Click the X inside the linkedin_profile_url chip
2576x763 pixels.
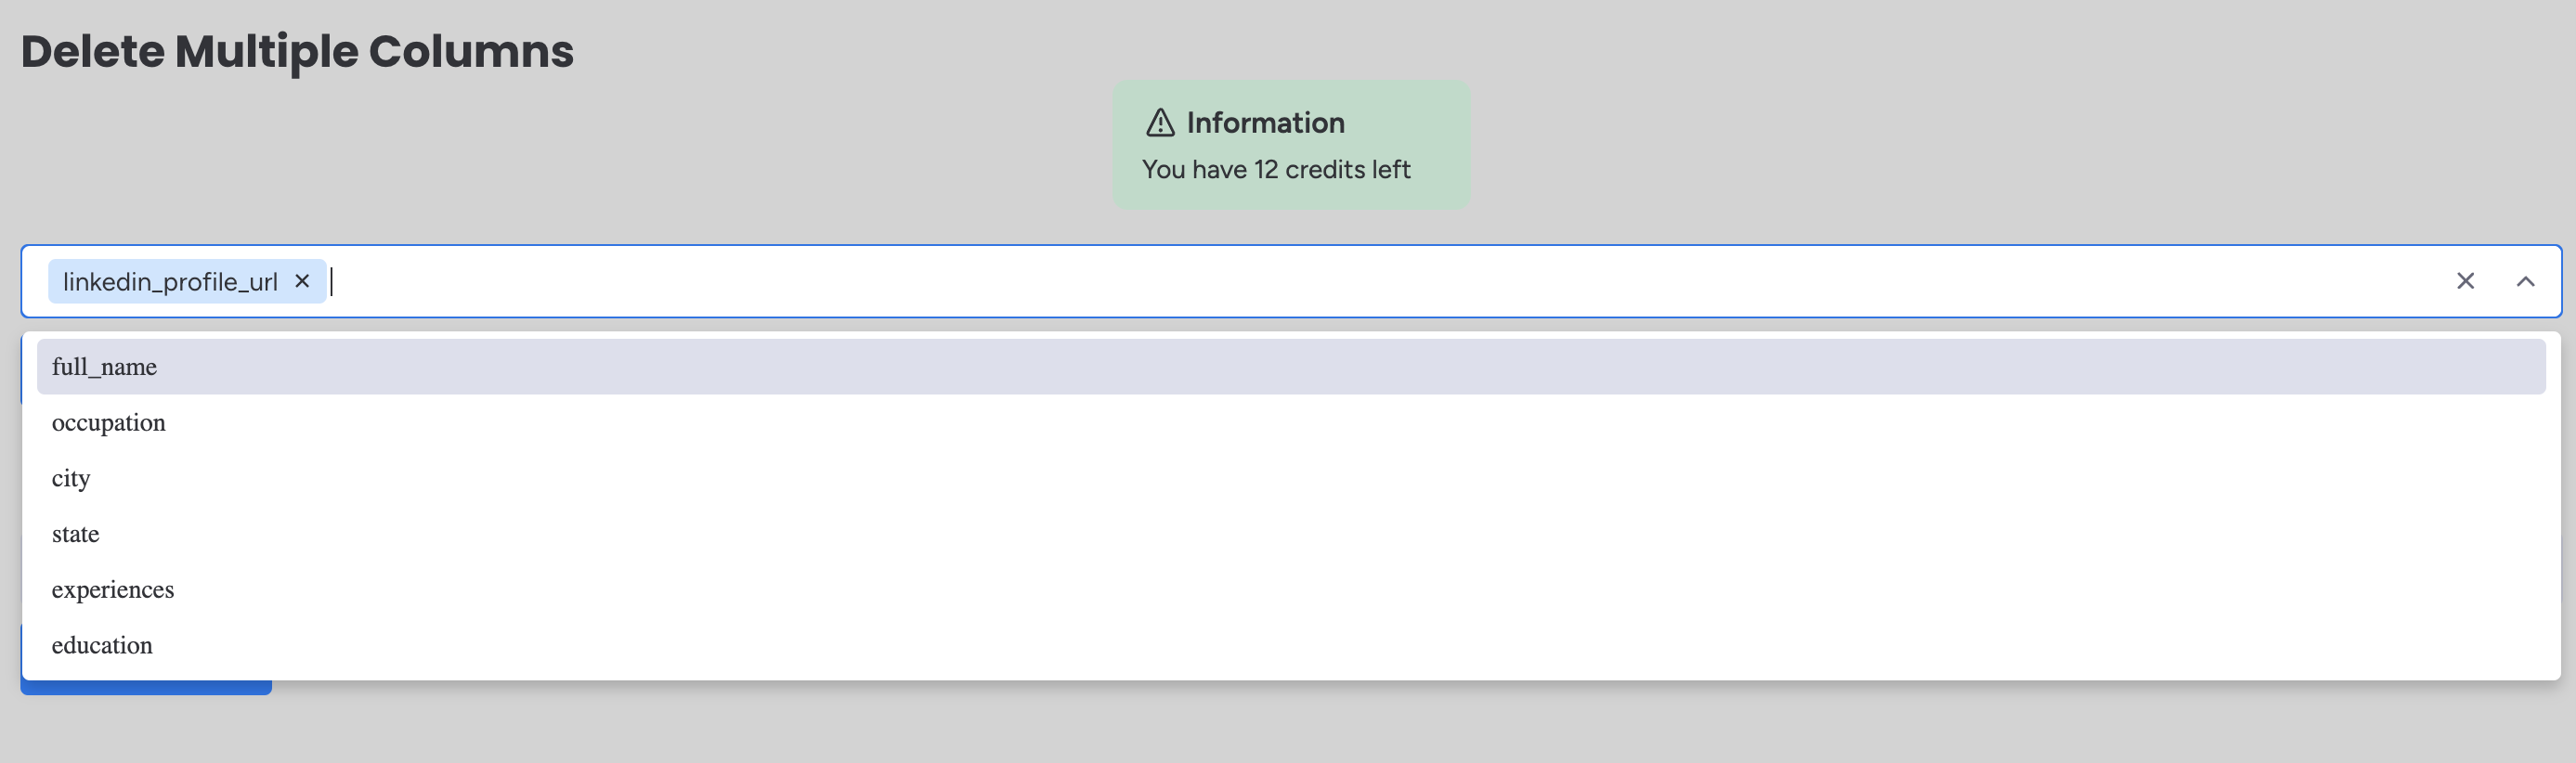(302, 281)
